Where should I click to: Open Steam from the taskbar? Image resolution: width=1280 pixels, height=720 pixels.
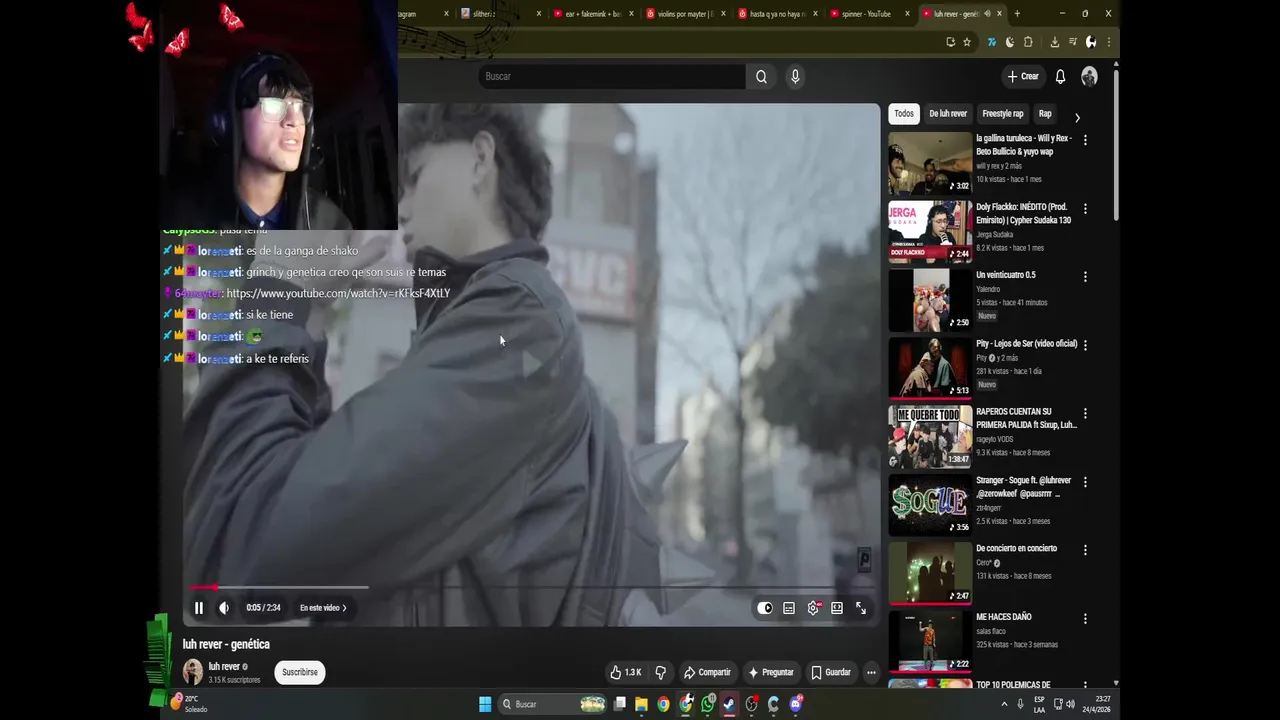729,704
